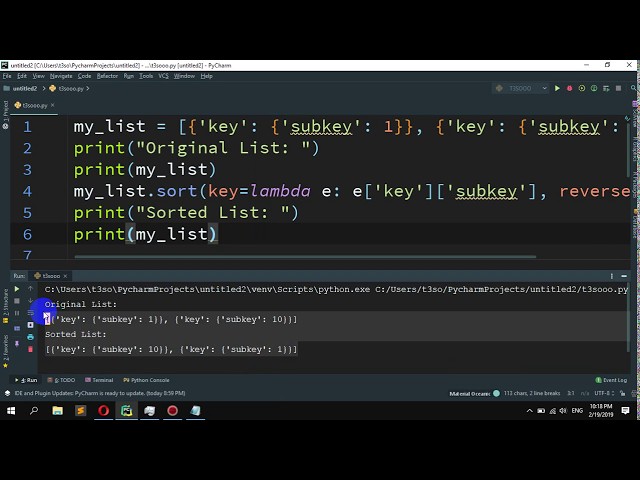
Task: Click the ENG language indicator in the tray
Action: coord(577,411)
